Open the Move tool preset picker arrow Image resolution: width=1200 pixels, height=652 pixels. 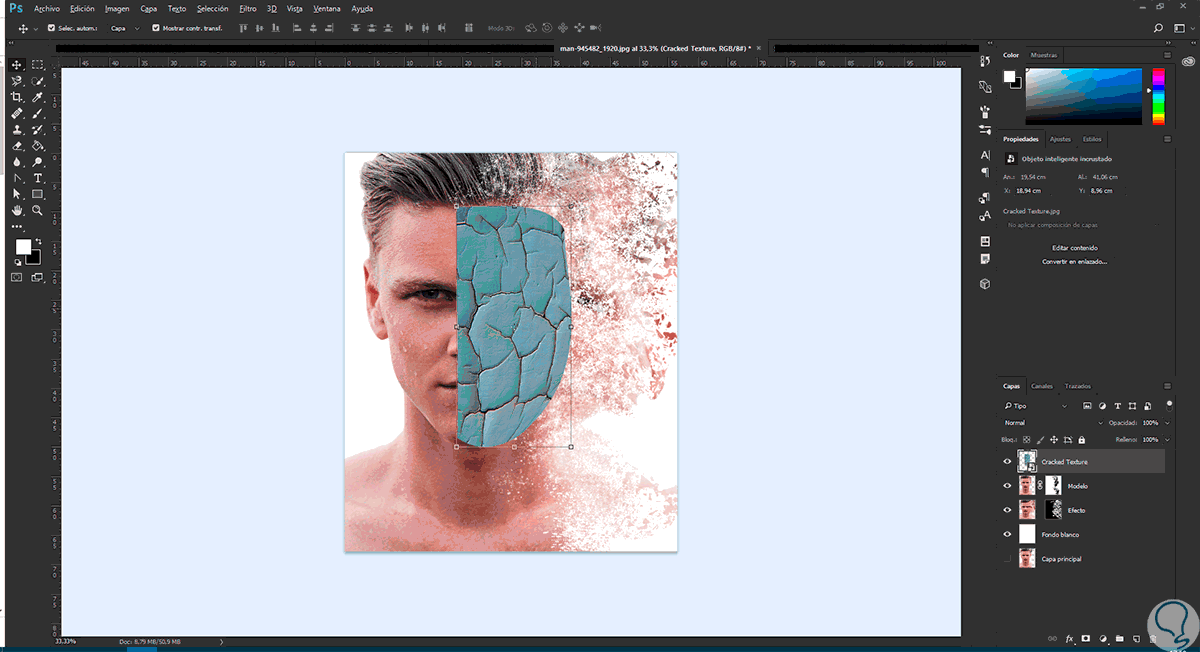pyautogui.click(x=36, y=28)
